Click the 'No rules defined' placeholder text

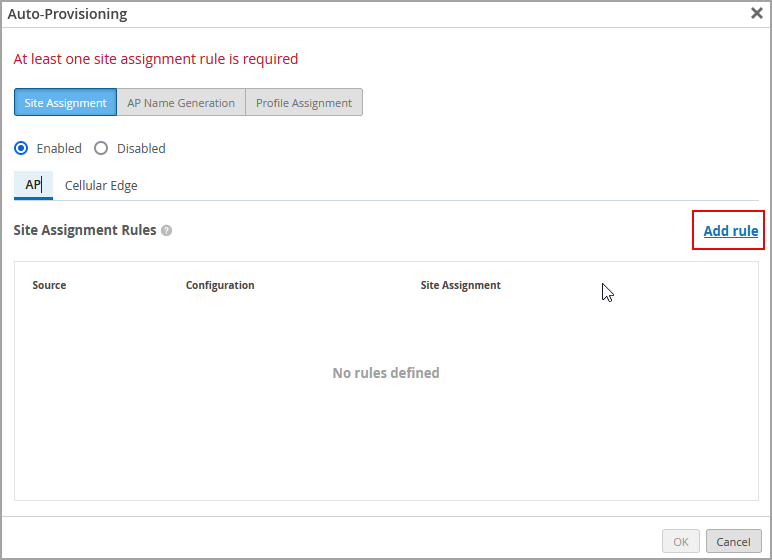click(x=386, y=373)
